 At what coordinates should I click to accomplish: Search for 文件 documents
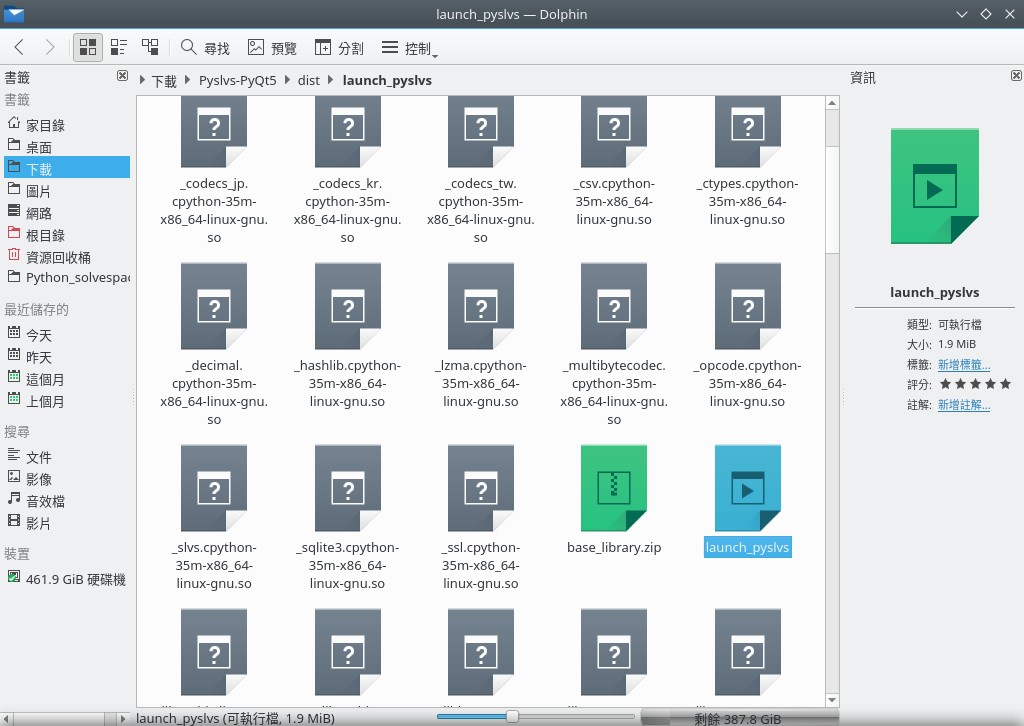(67, 457)
